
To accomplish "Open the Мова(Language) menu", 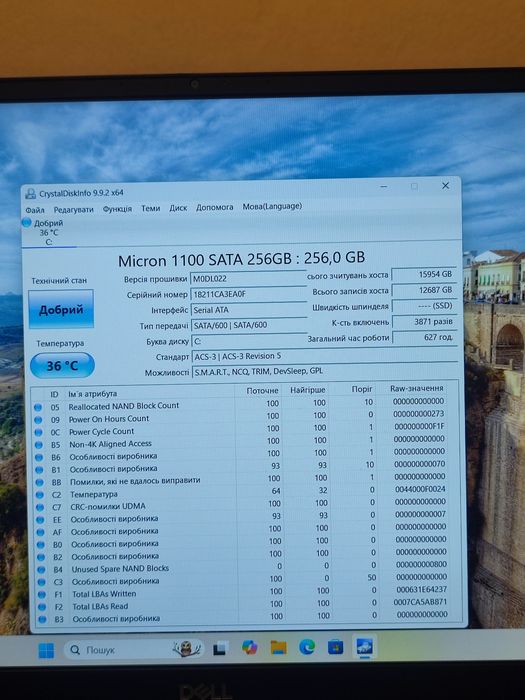I will tap(272, 207).
